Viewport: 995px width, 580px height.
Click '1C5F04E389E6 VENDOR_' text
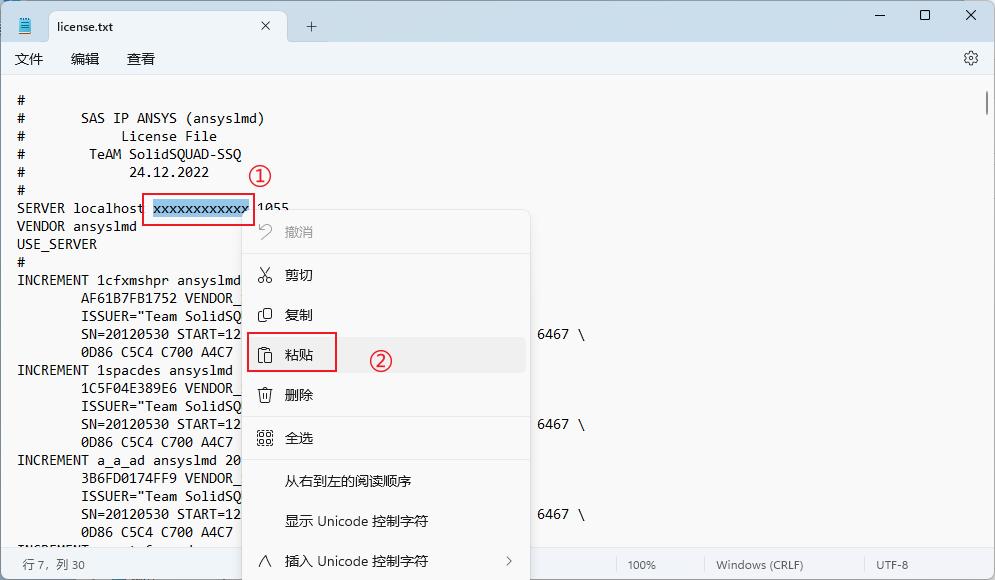tap(161, 388)
